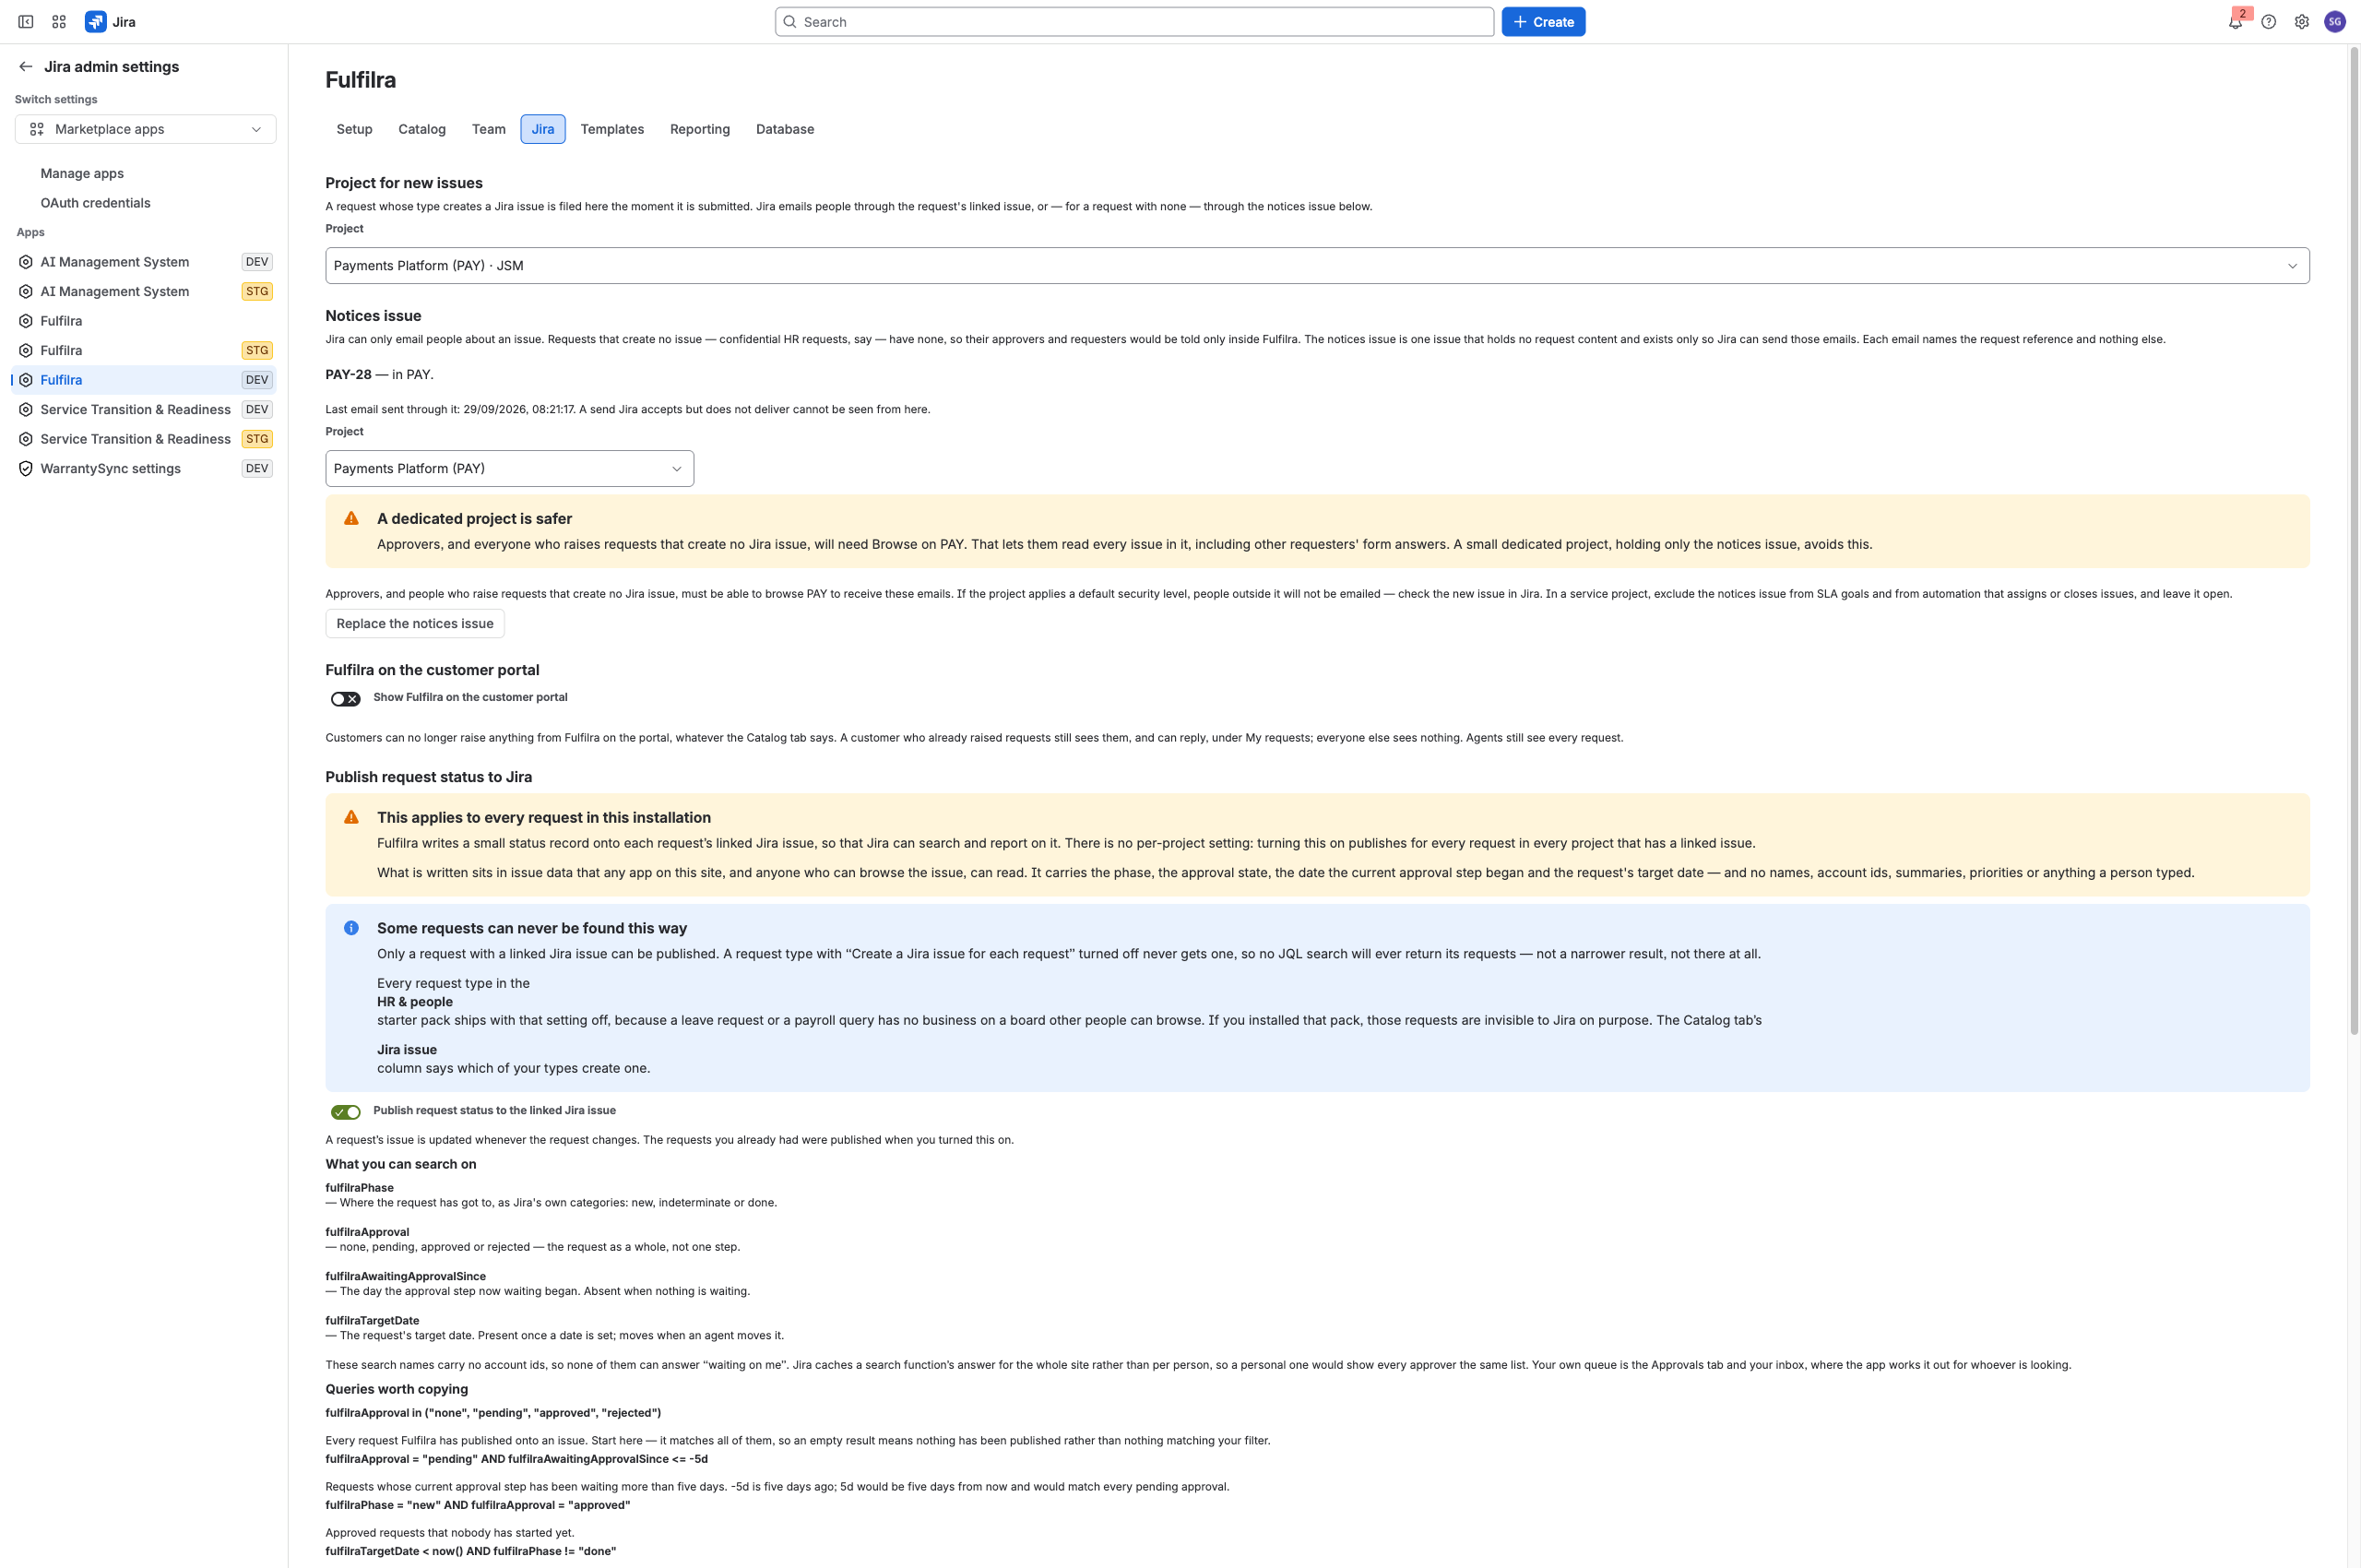2361x1568 pixels.
Task: Open the SG profile avatar
Action: click(2335, 22)
